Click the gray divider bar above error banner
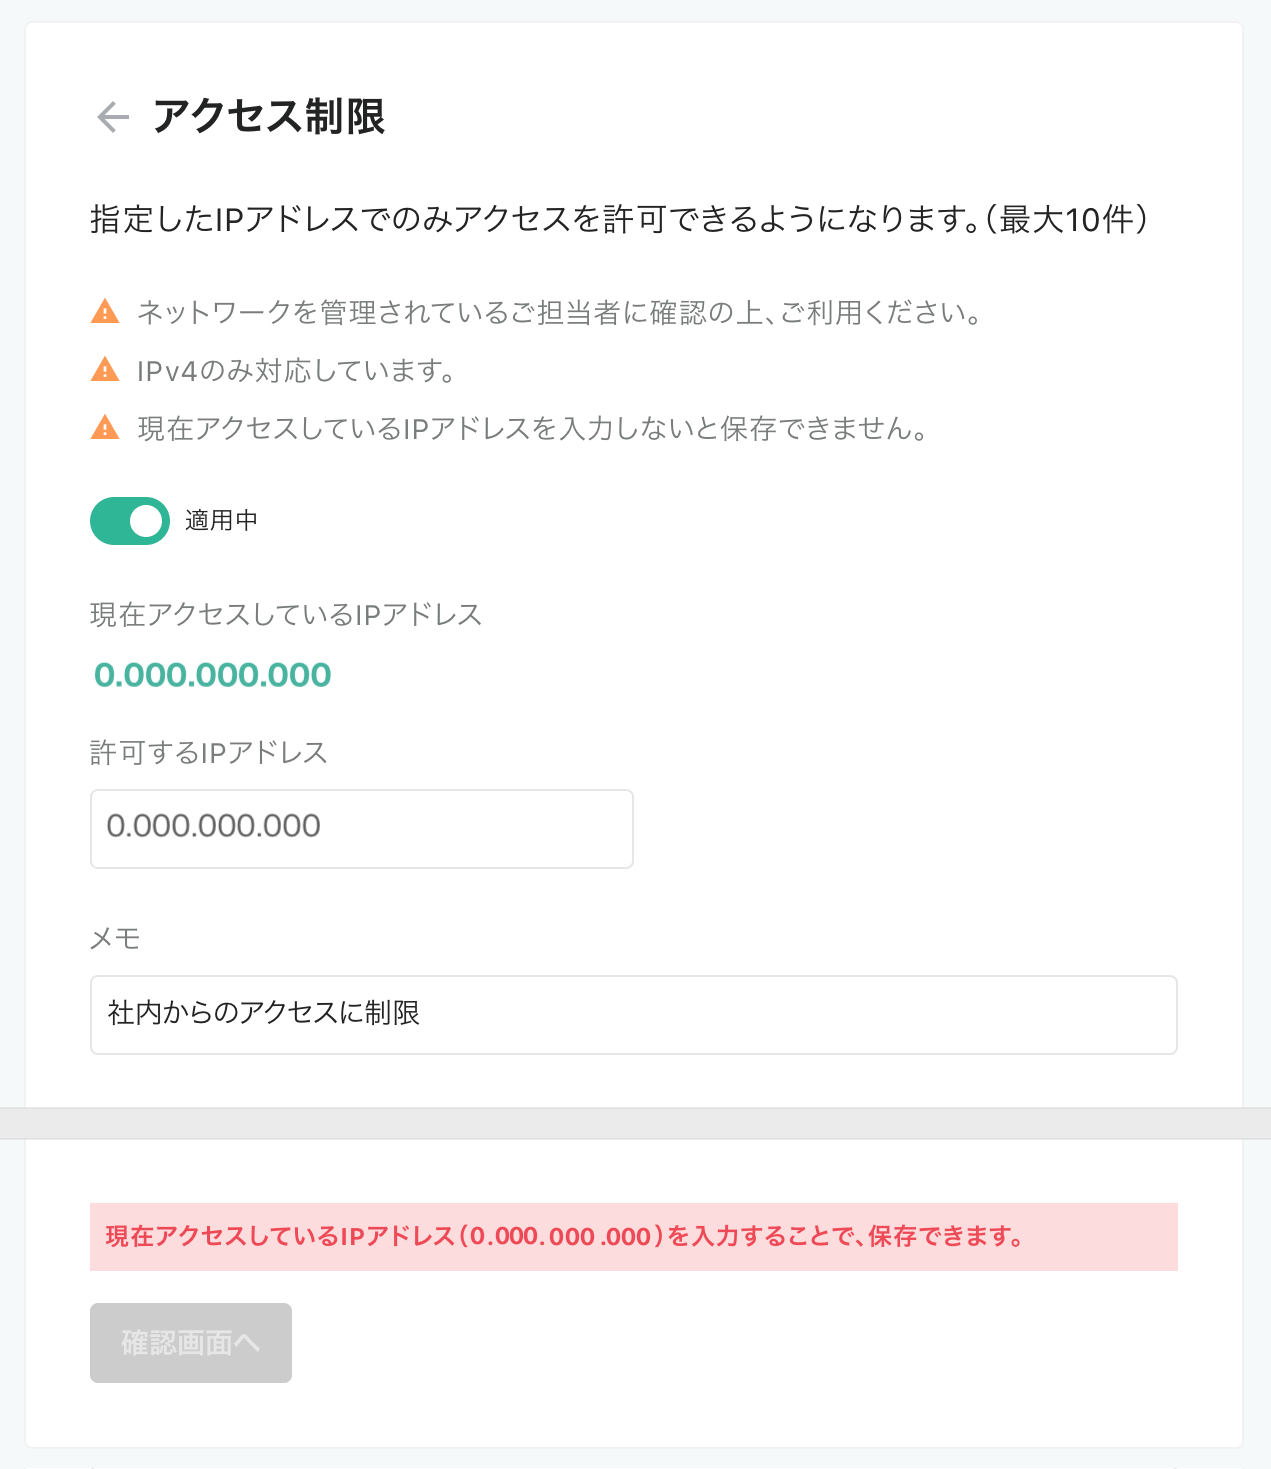1271x1469 pixels. click(635, 1123)
